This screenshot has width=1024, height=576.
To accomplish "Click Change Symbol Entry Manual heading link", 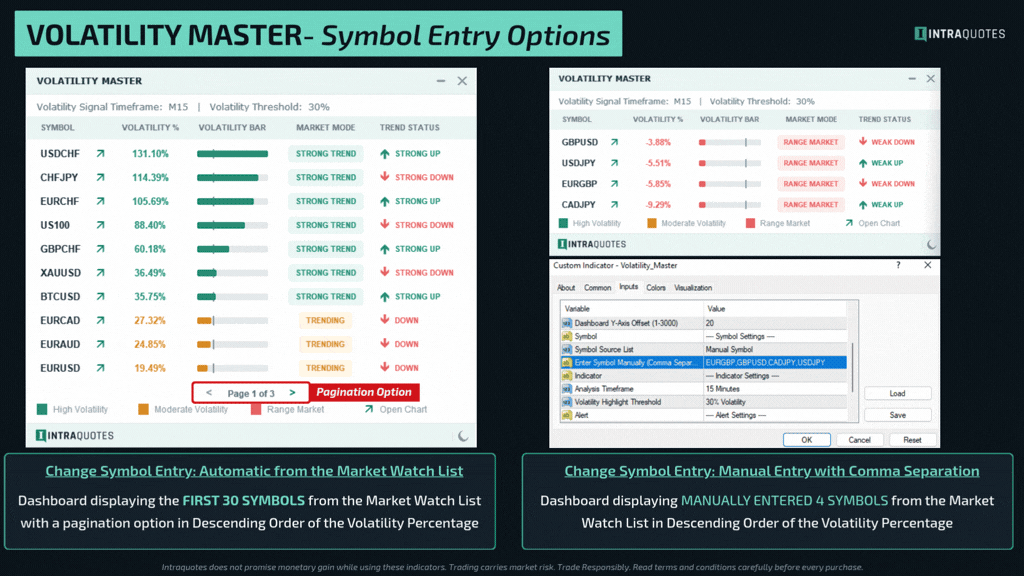I will click(x=771, y=471).
